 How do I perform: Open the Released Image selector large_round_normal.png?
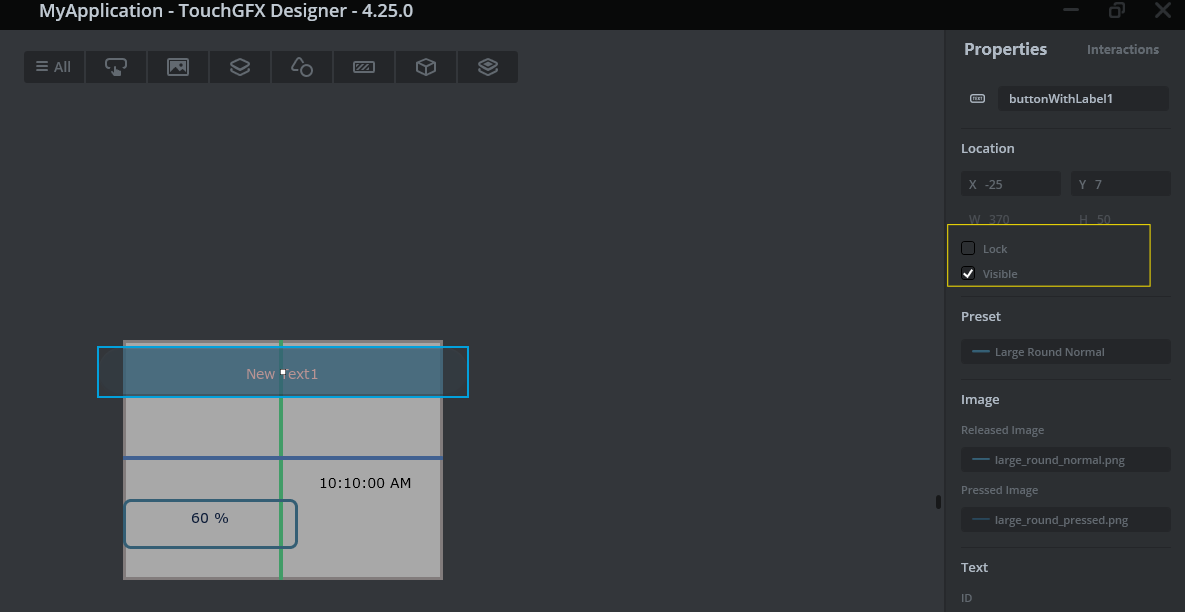click(x=1065, y=459)
